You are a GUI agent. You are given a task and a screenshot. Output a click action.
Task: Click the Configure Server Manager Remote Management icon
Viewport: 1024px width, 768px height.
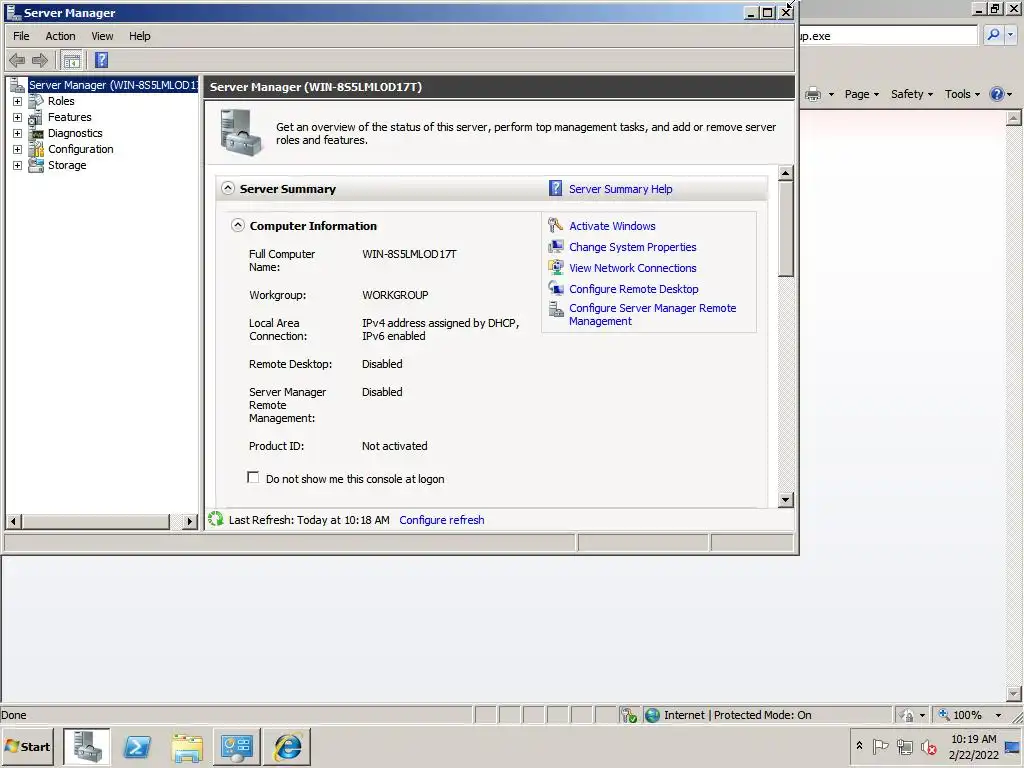pos(556,309)
